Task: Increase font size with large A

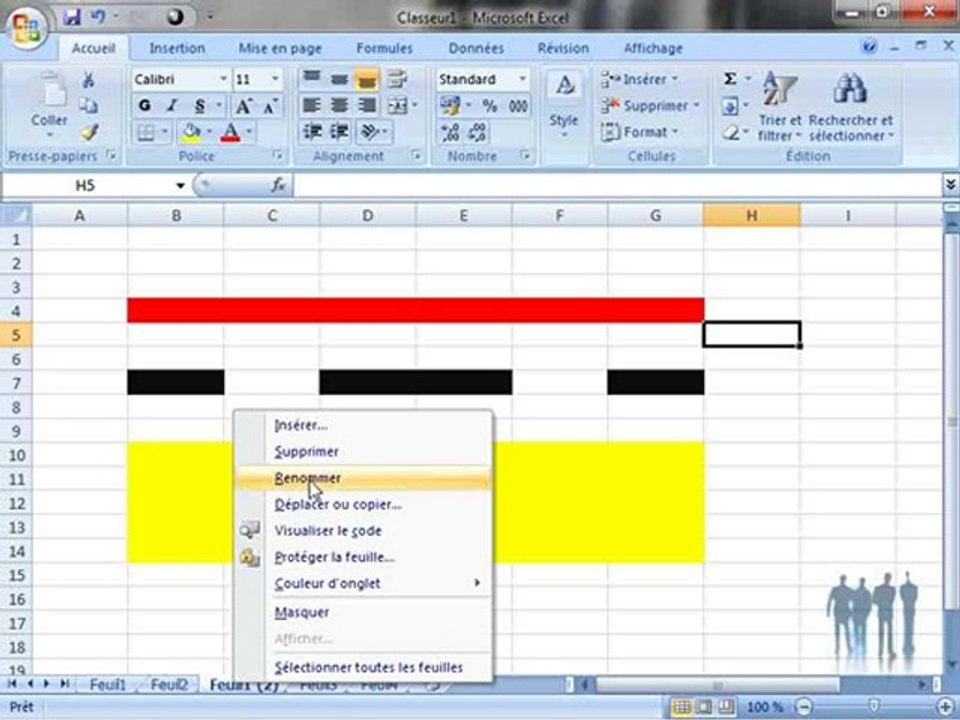Action: pos(244,106)
